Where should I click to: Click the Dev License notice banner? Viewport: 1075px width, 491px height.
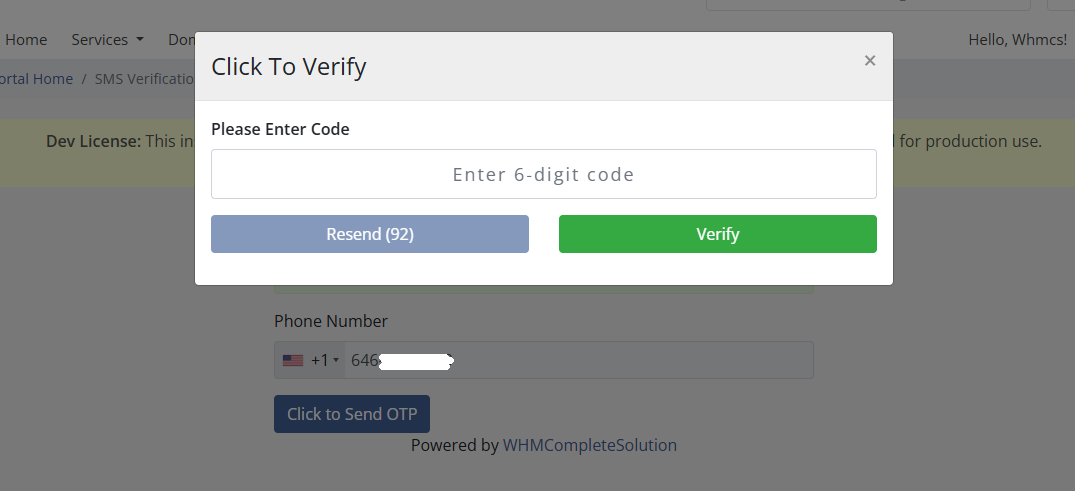(x=538, y=153)
